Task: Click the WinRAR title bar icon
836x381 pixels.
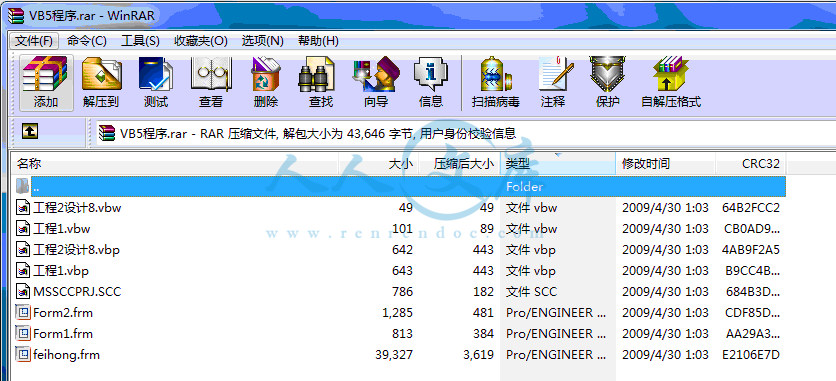Action: click(16, 15)
